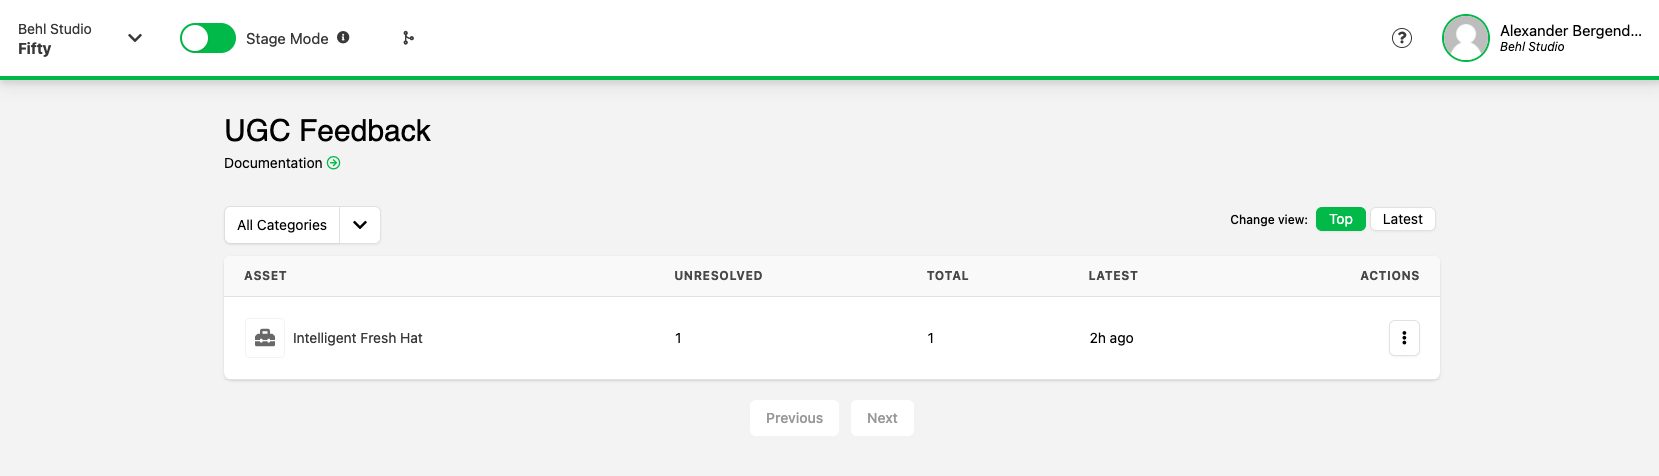Open the Documentation link
This screenshot has height=476, width=1659.
pyautogui.click(x=273, y=163)
